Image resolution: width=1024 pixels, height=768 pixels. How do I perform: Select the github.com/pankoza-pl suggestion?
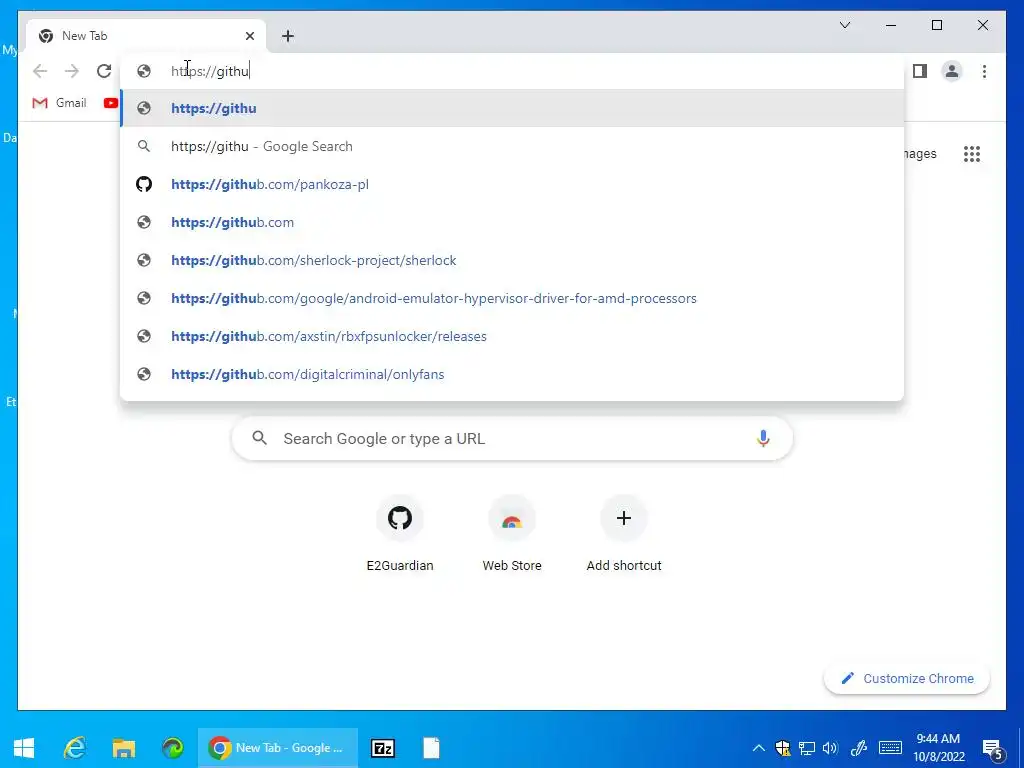[512, 184]
